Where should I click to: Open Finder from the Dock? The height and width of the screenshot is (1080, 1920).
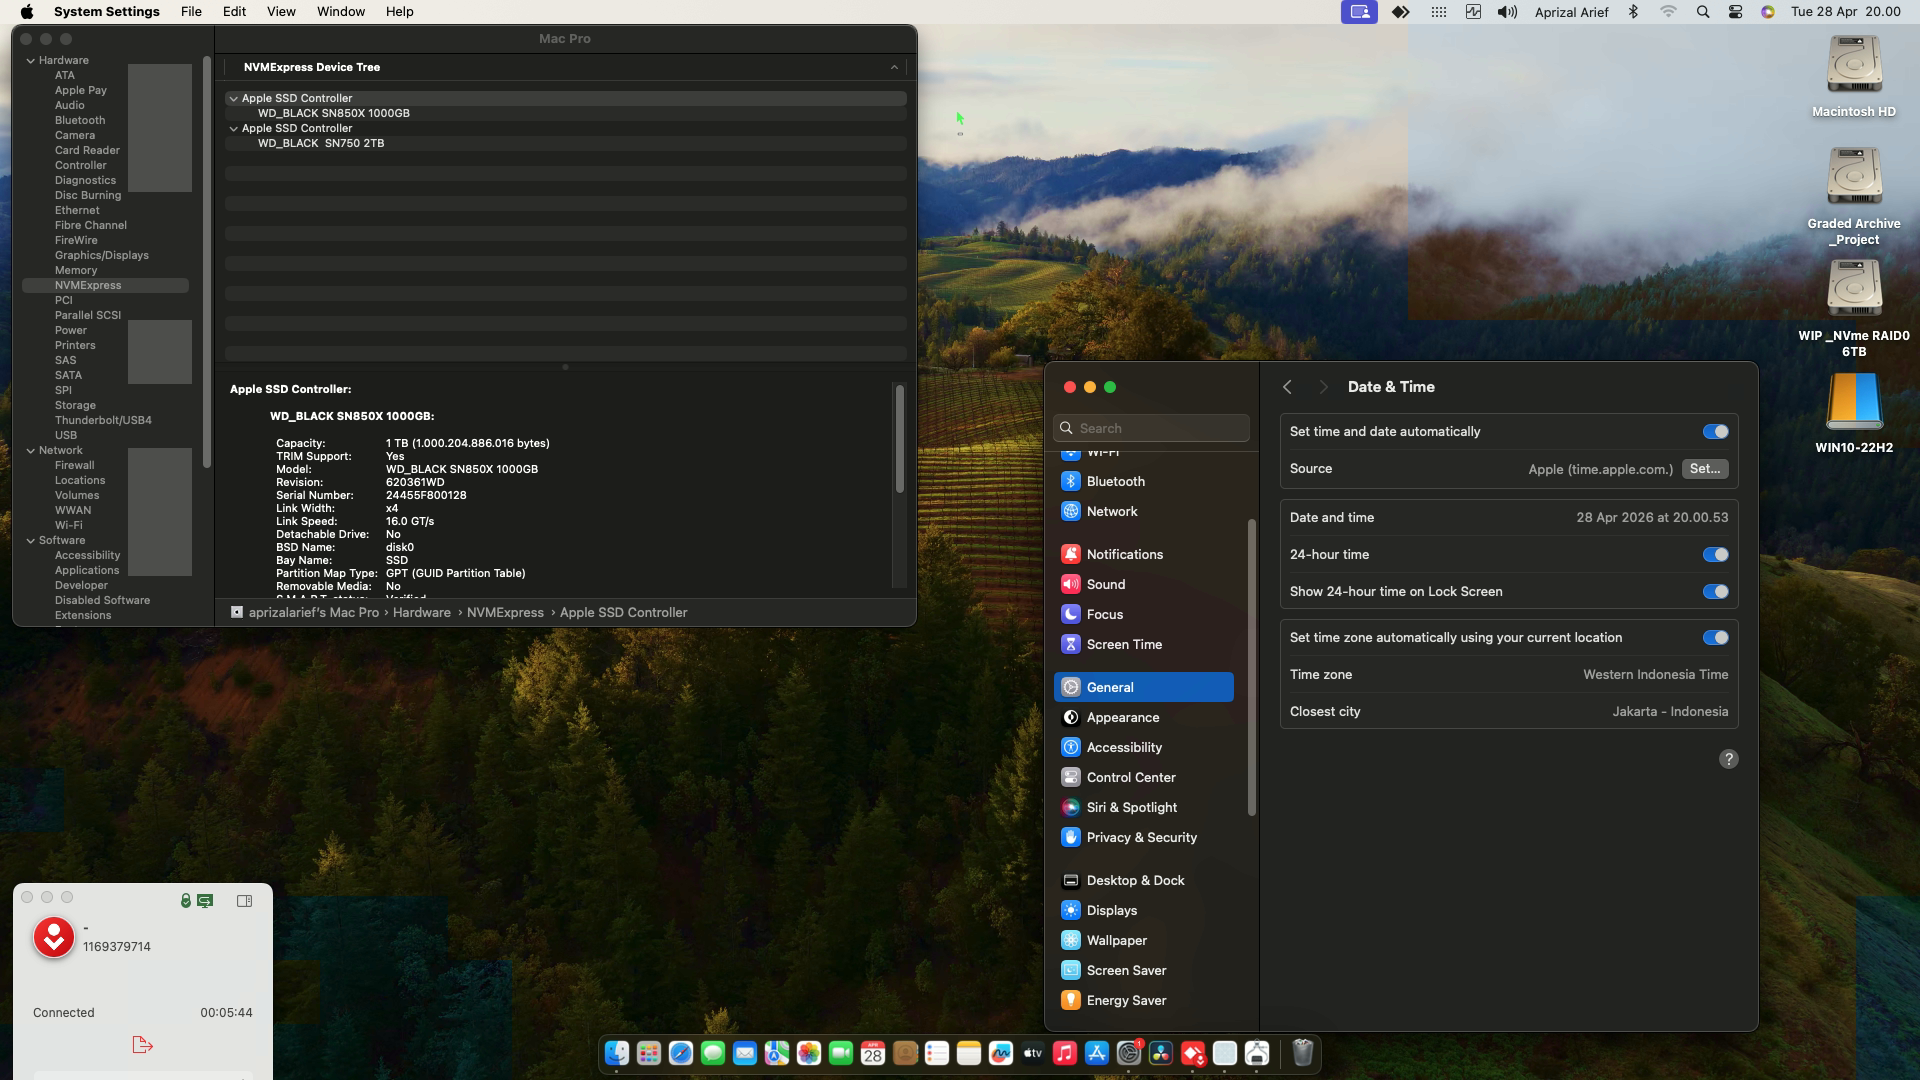(x=617, y=1053)
